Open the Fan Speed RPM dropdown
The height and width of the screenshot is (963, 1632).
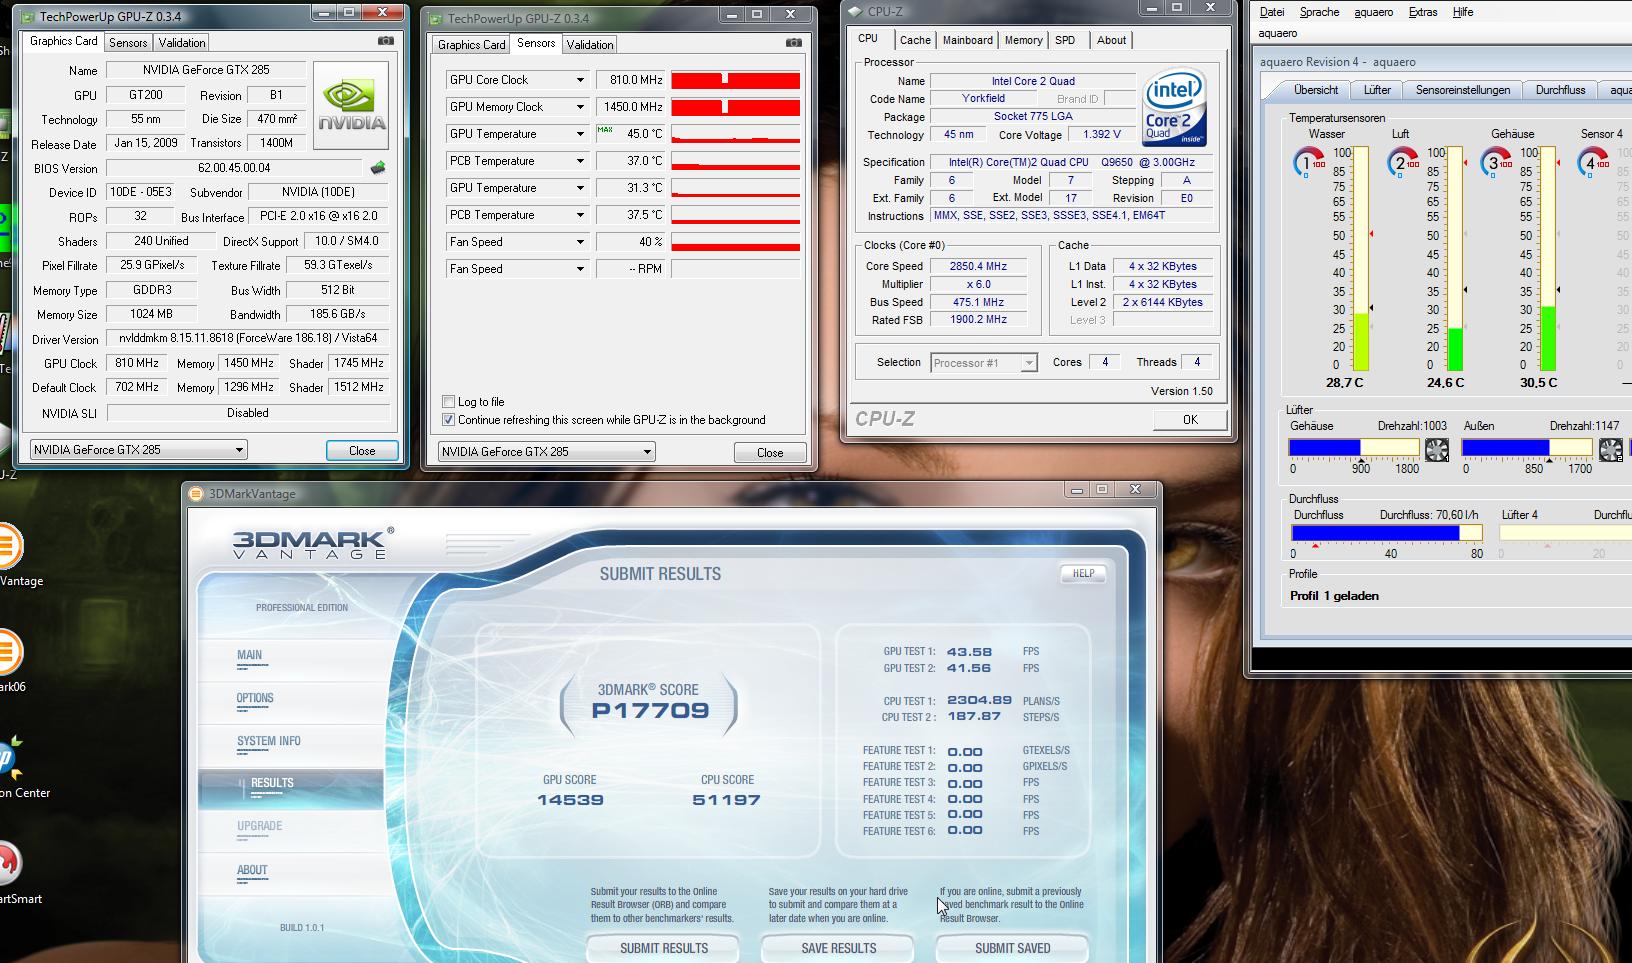pos(580,269)
